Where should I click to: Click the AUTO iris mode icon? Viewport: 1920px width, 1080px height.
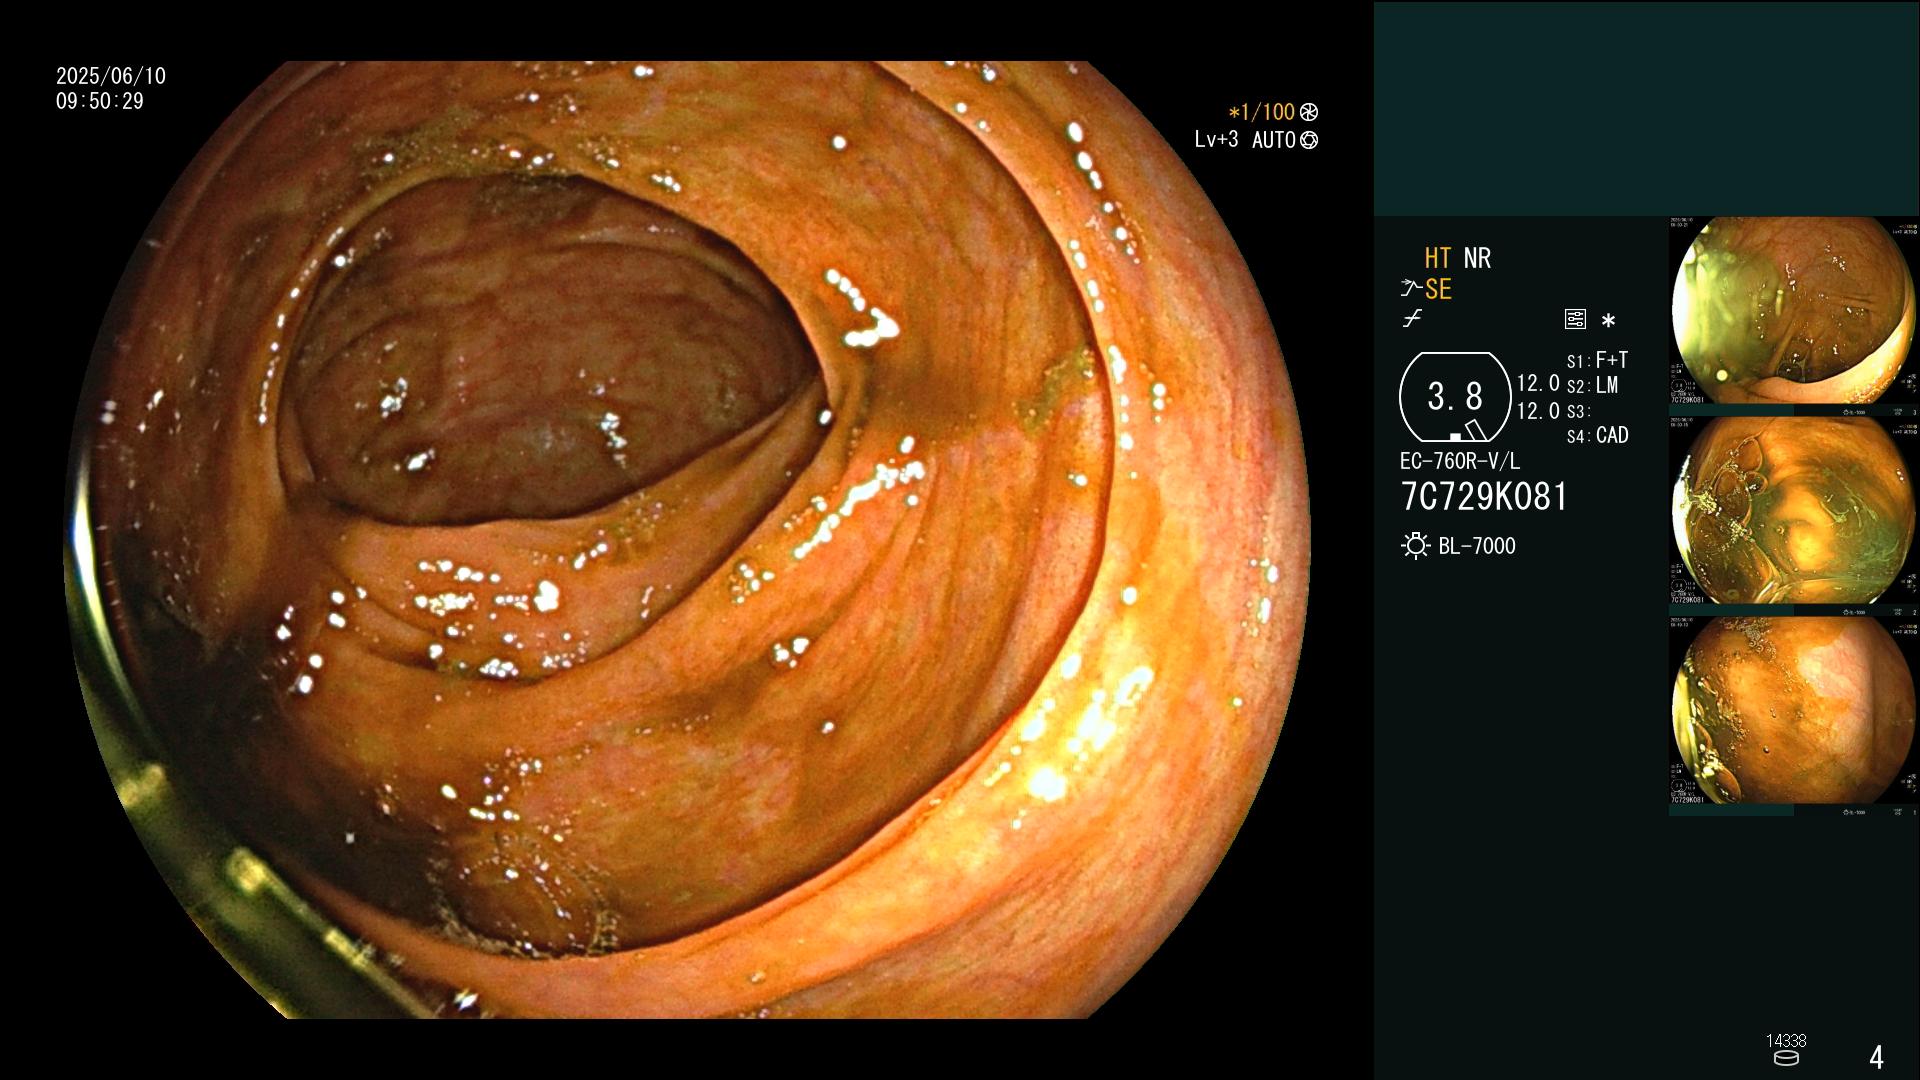(x=1308, y=140)
